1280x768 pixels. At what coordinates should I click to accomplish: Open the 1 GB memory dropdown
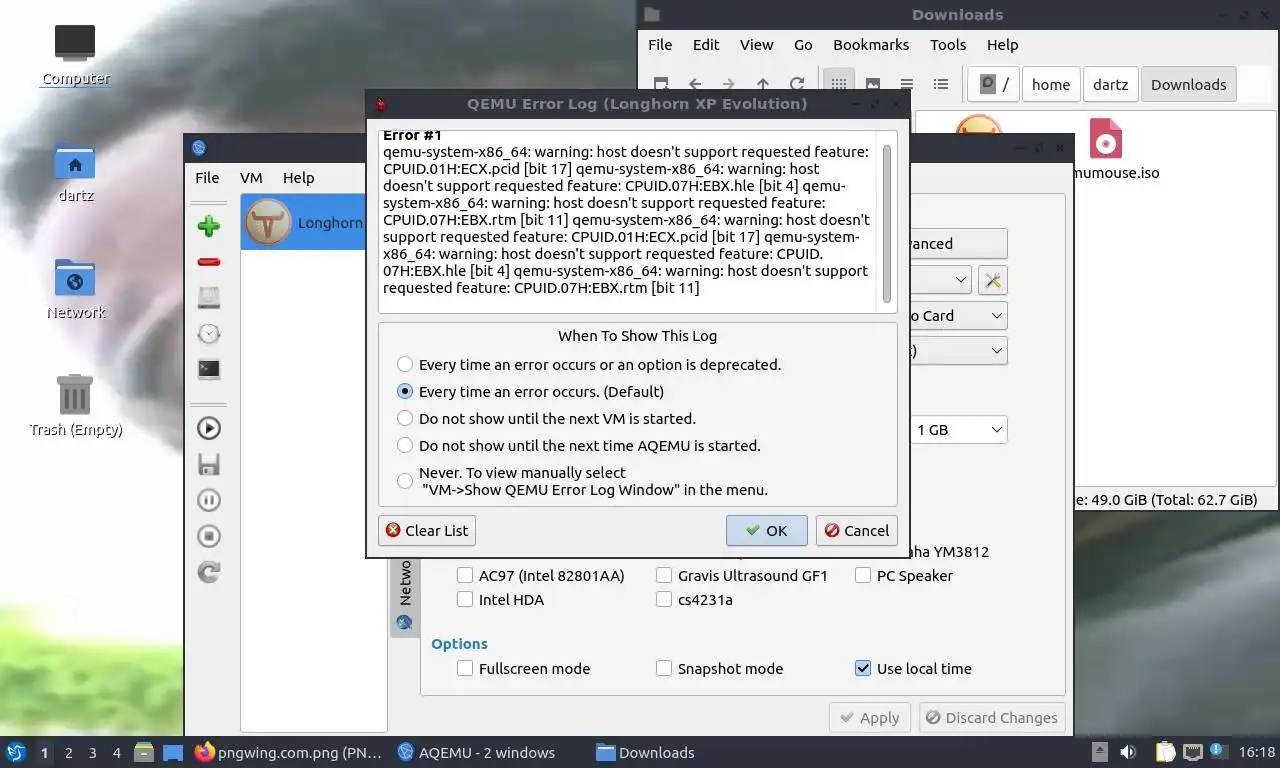pos(958,430)
